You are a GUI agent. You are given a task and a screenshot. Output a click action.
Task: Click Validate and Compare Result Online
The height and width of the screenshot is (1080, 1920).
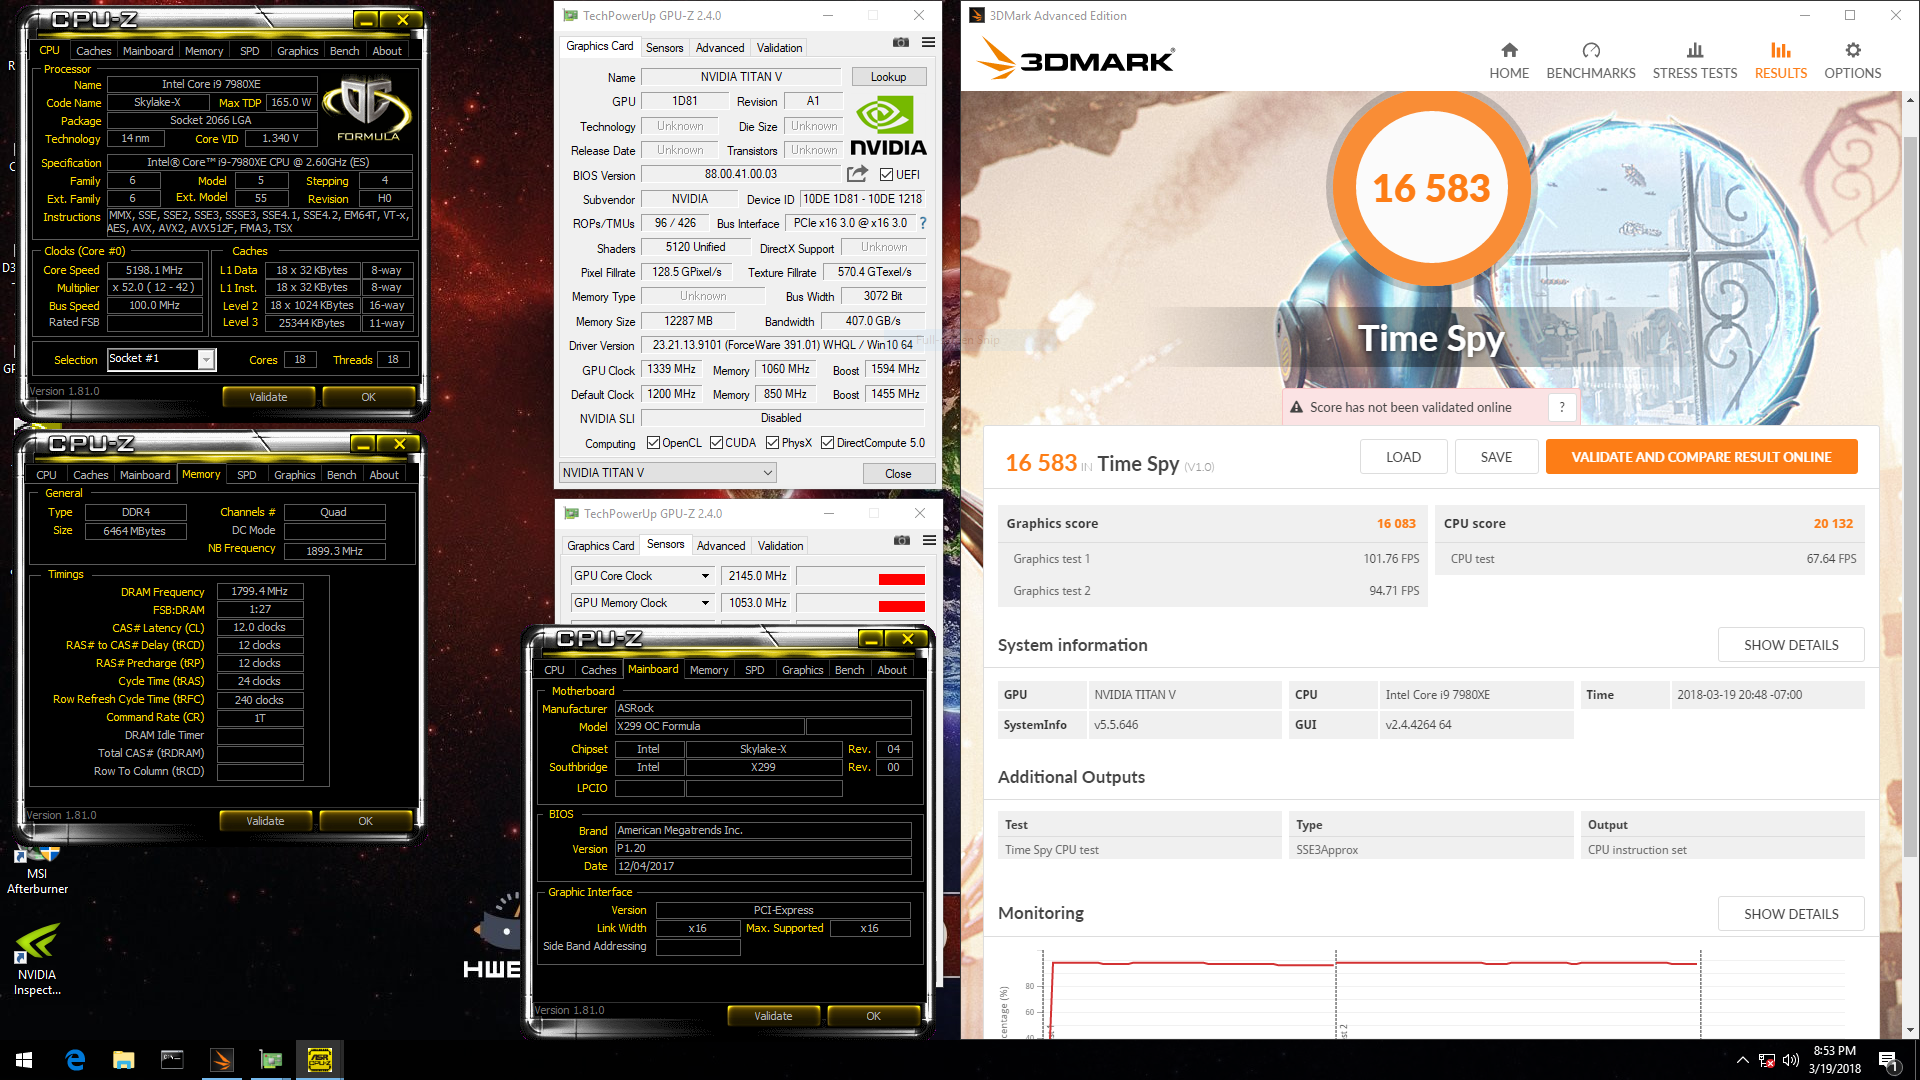(1701, 457)
